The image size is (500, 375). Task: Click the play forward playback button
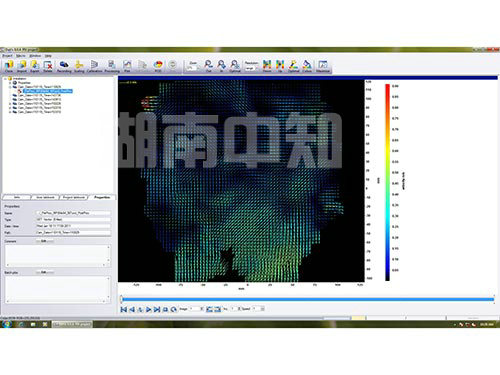(x=149, y=309)
